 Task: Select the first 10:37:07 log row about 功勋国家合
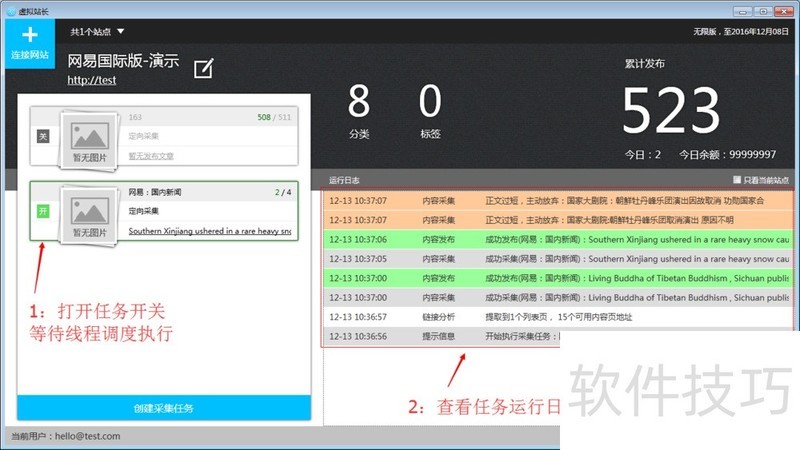558,201
